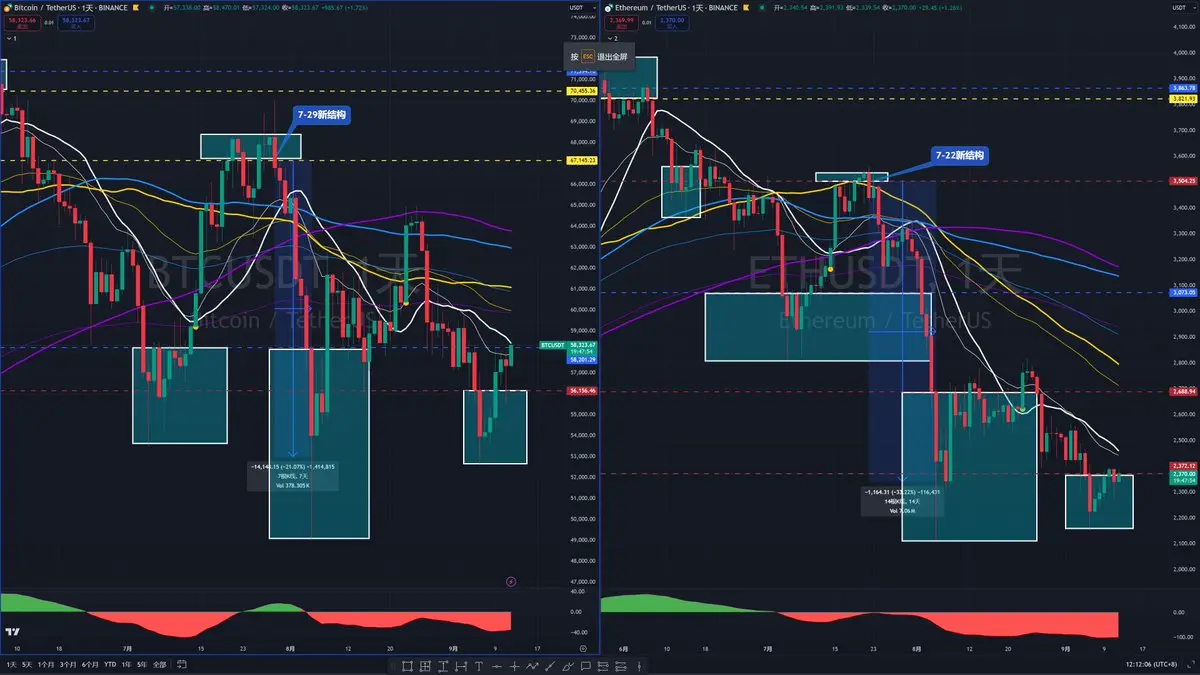Viewport: 1200px width, 675px height.
Task: Click the red 2,688.94 price label
Action: [x=1182, y=393]
